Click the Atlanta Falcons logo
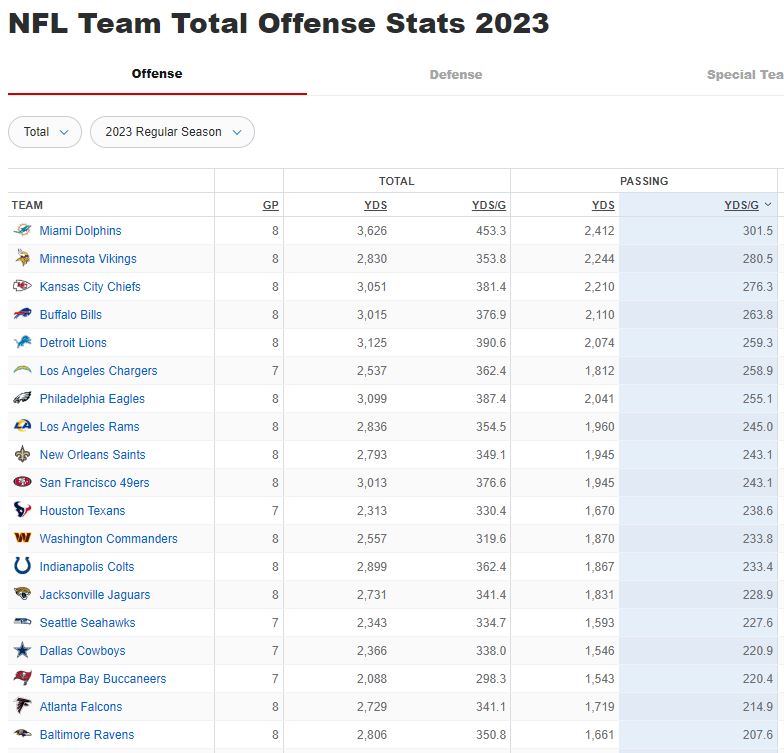Screen dimensions: 784x753 pos(22,706)
